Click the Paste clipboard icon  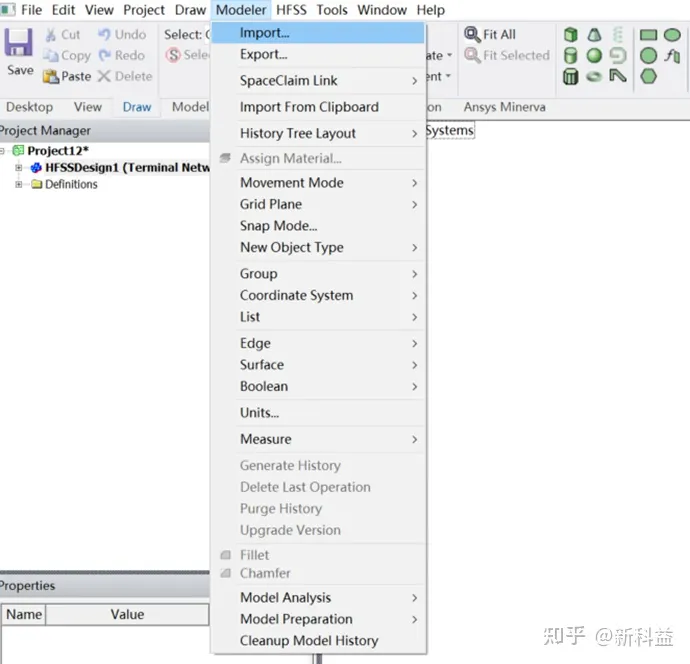tap(51, 77)
